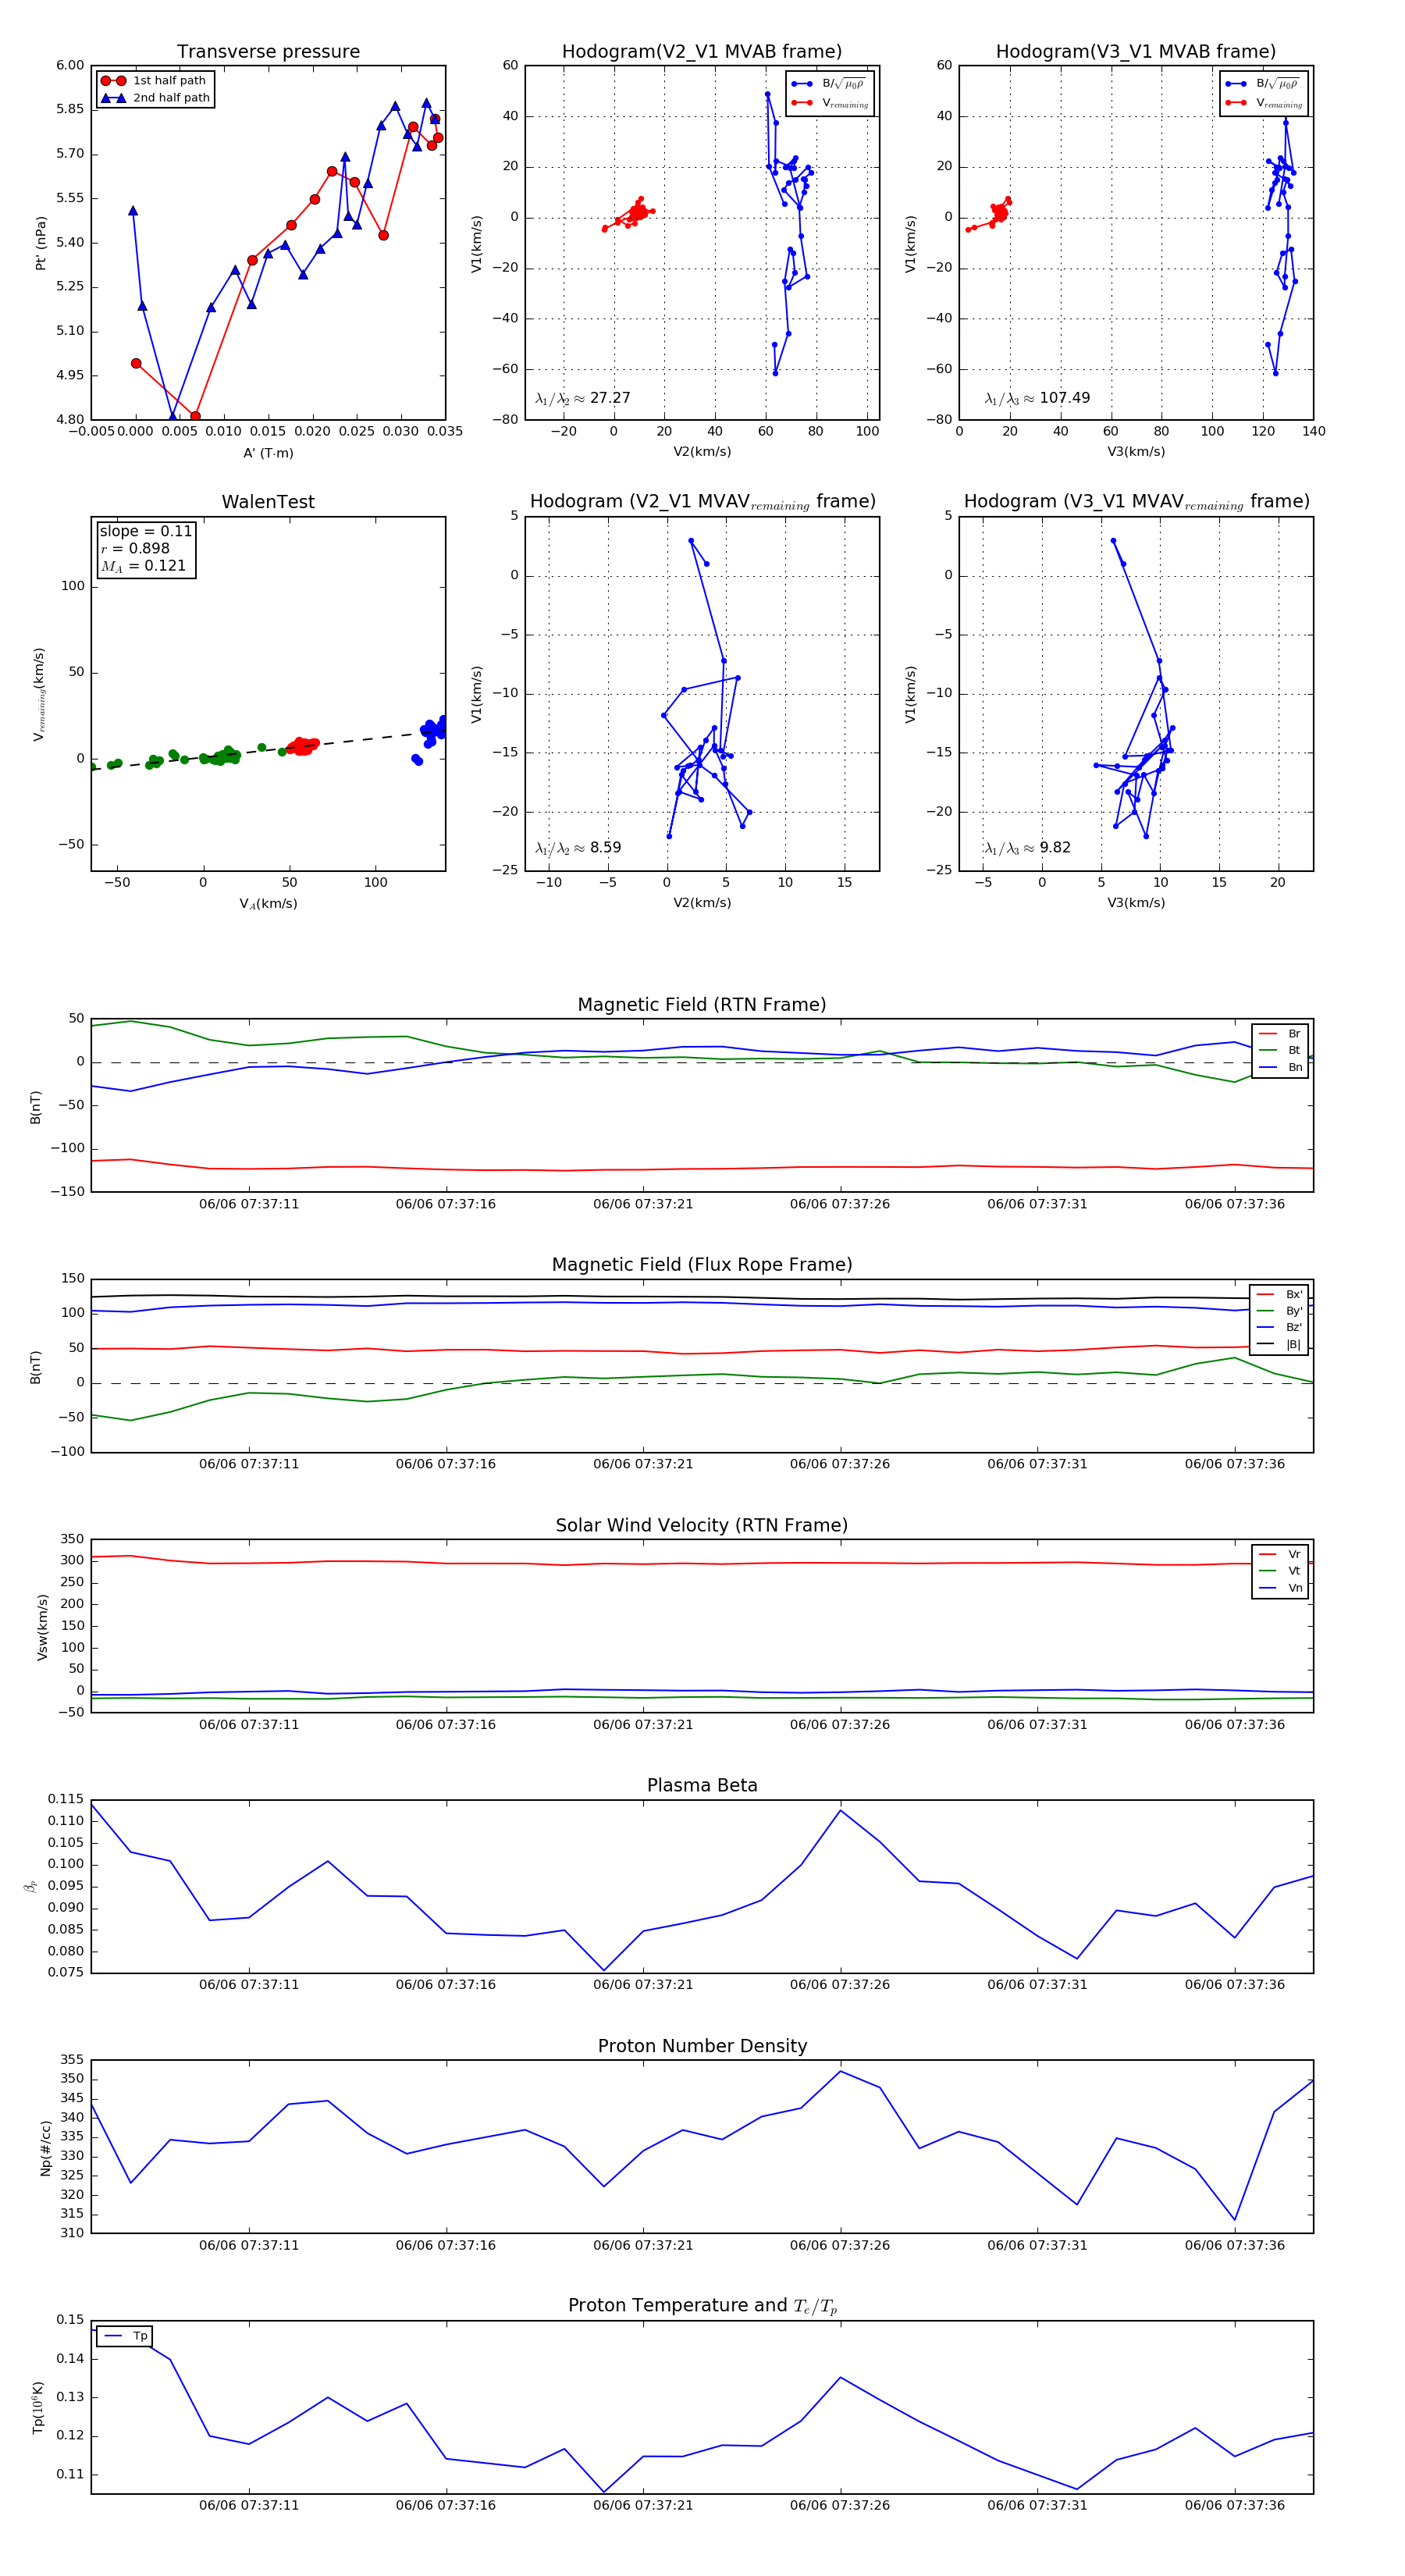Image resolution: width=1405 pixels, height=2576 pixels.
Task: Click the '06/06 07:37:21' tick under Plasma Beta plot
Action: (x=643, y=1985)
